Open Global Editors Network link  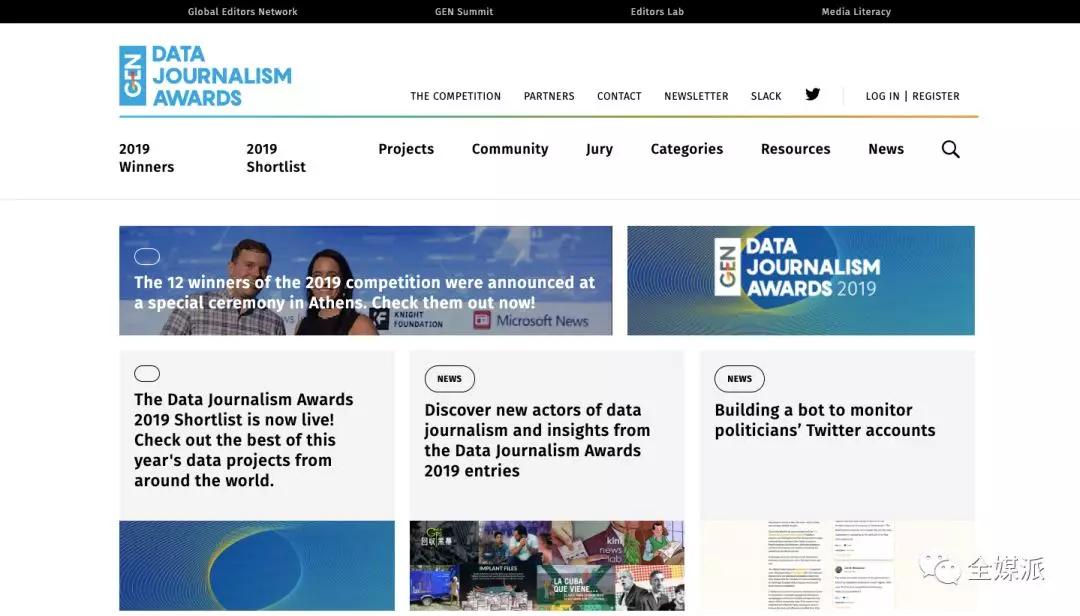click(242, 12)
